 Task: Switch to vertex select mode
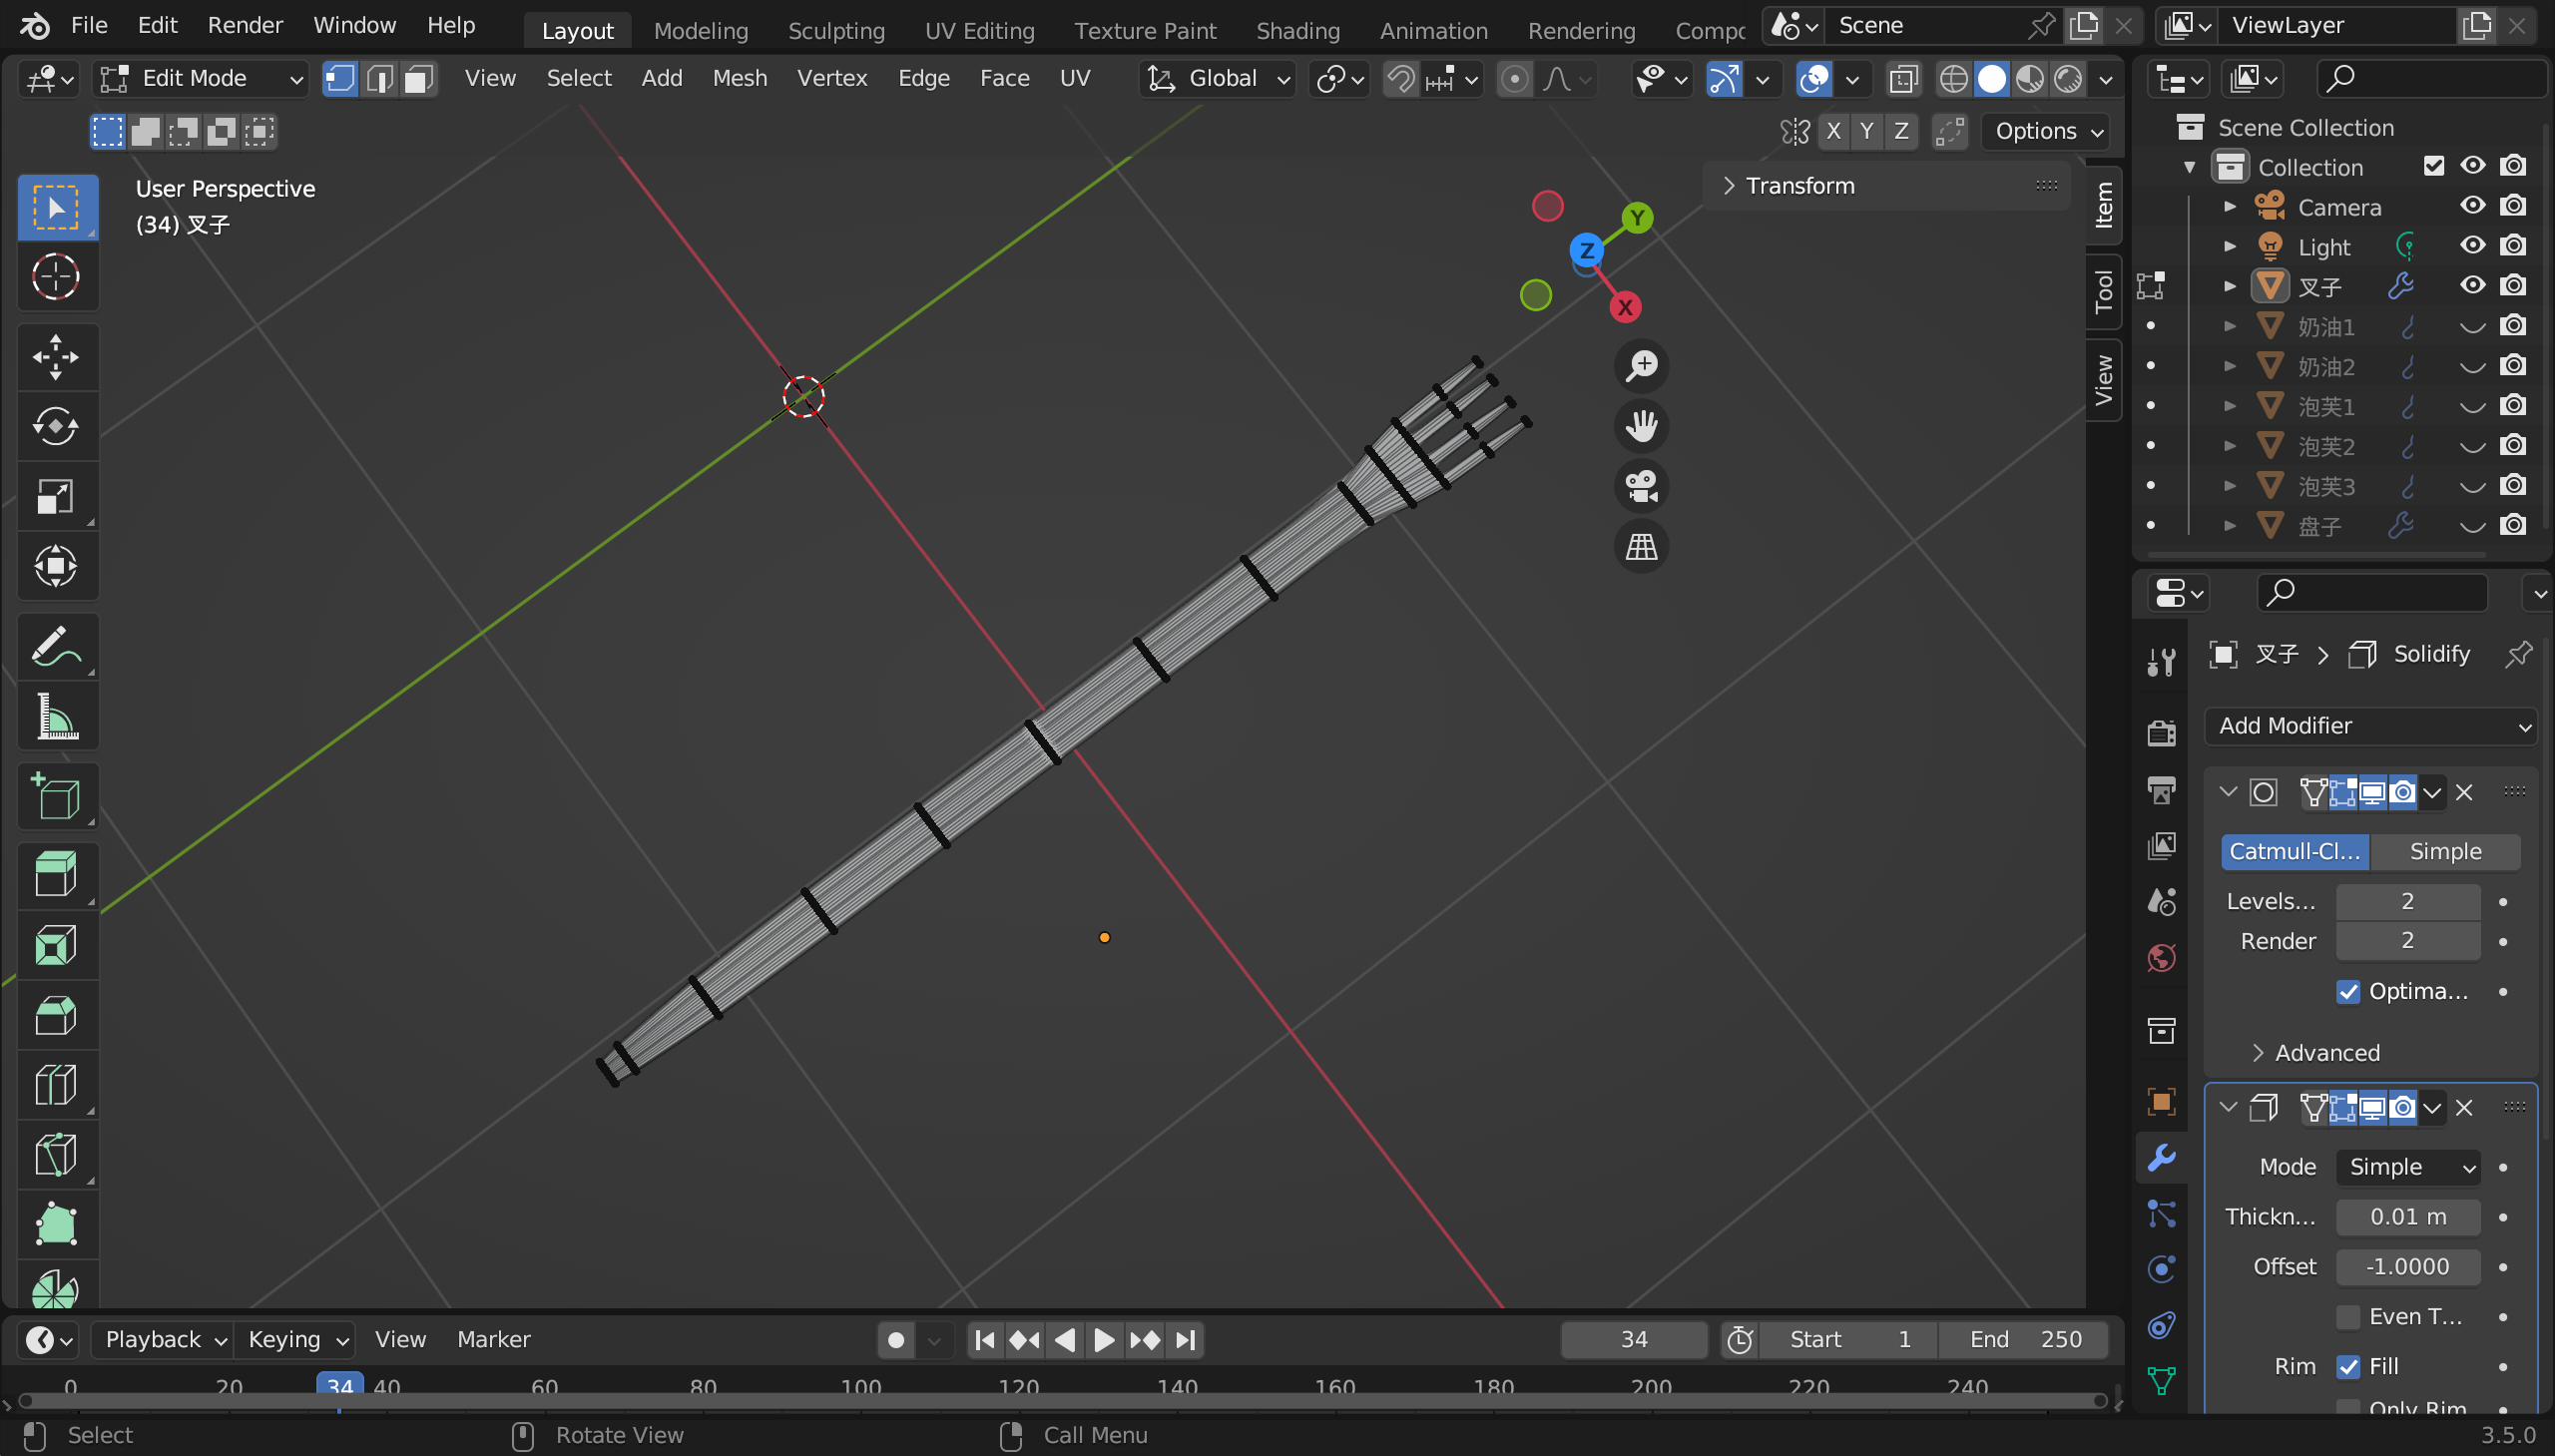click(341, 78)
